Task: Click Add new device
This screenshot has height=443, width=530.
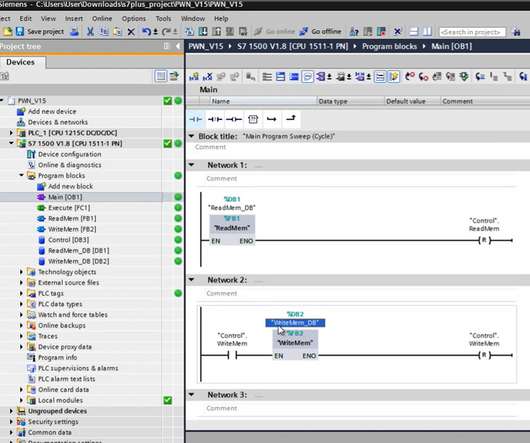Action: click(x=52, y=112)
